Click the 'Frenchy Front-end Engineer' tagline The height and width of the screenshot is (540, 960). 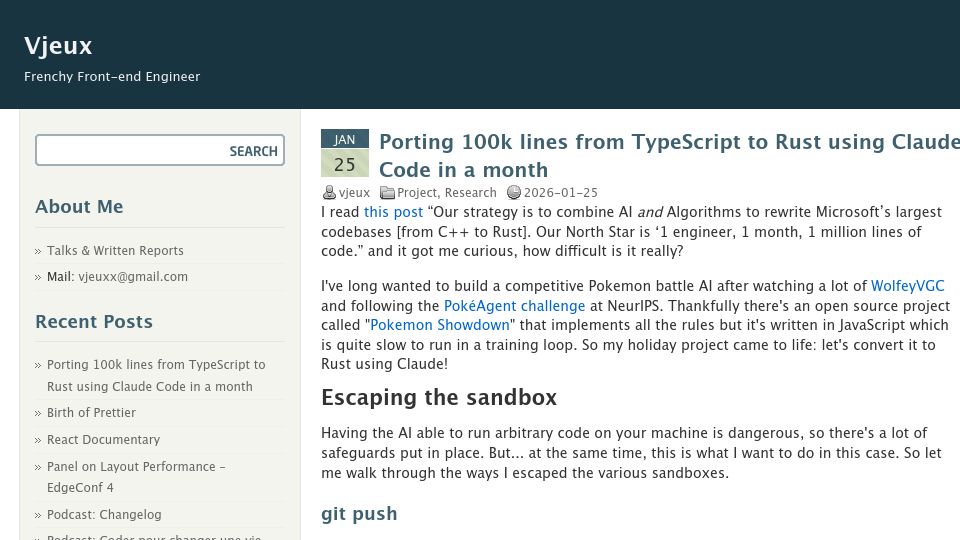coord(112,77)
